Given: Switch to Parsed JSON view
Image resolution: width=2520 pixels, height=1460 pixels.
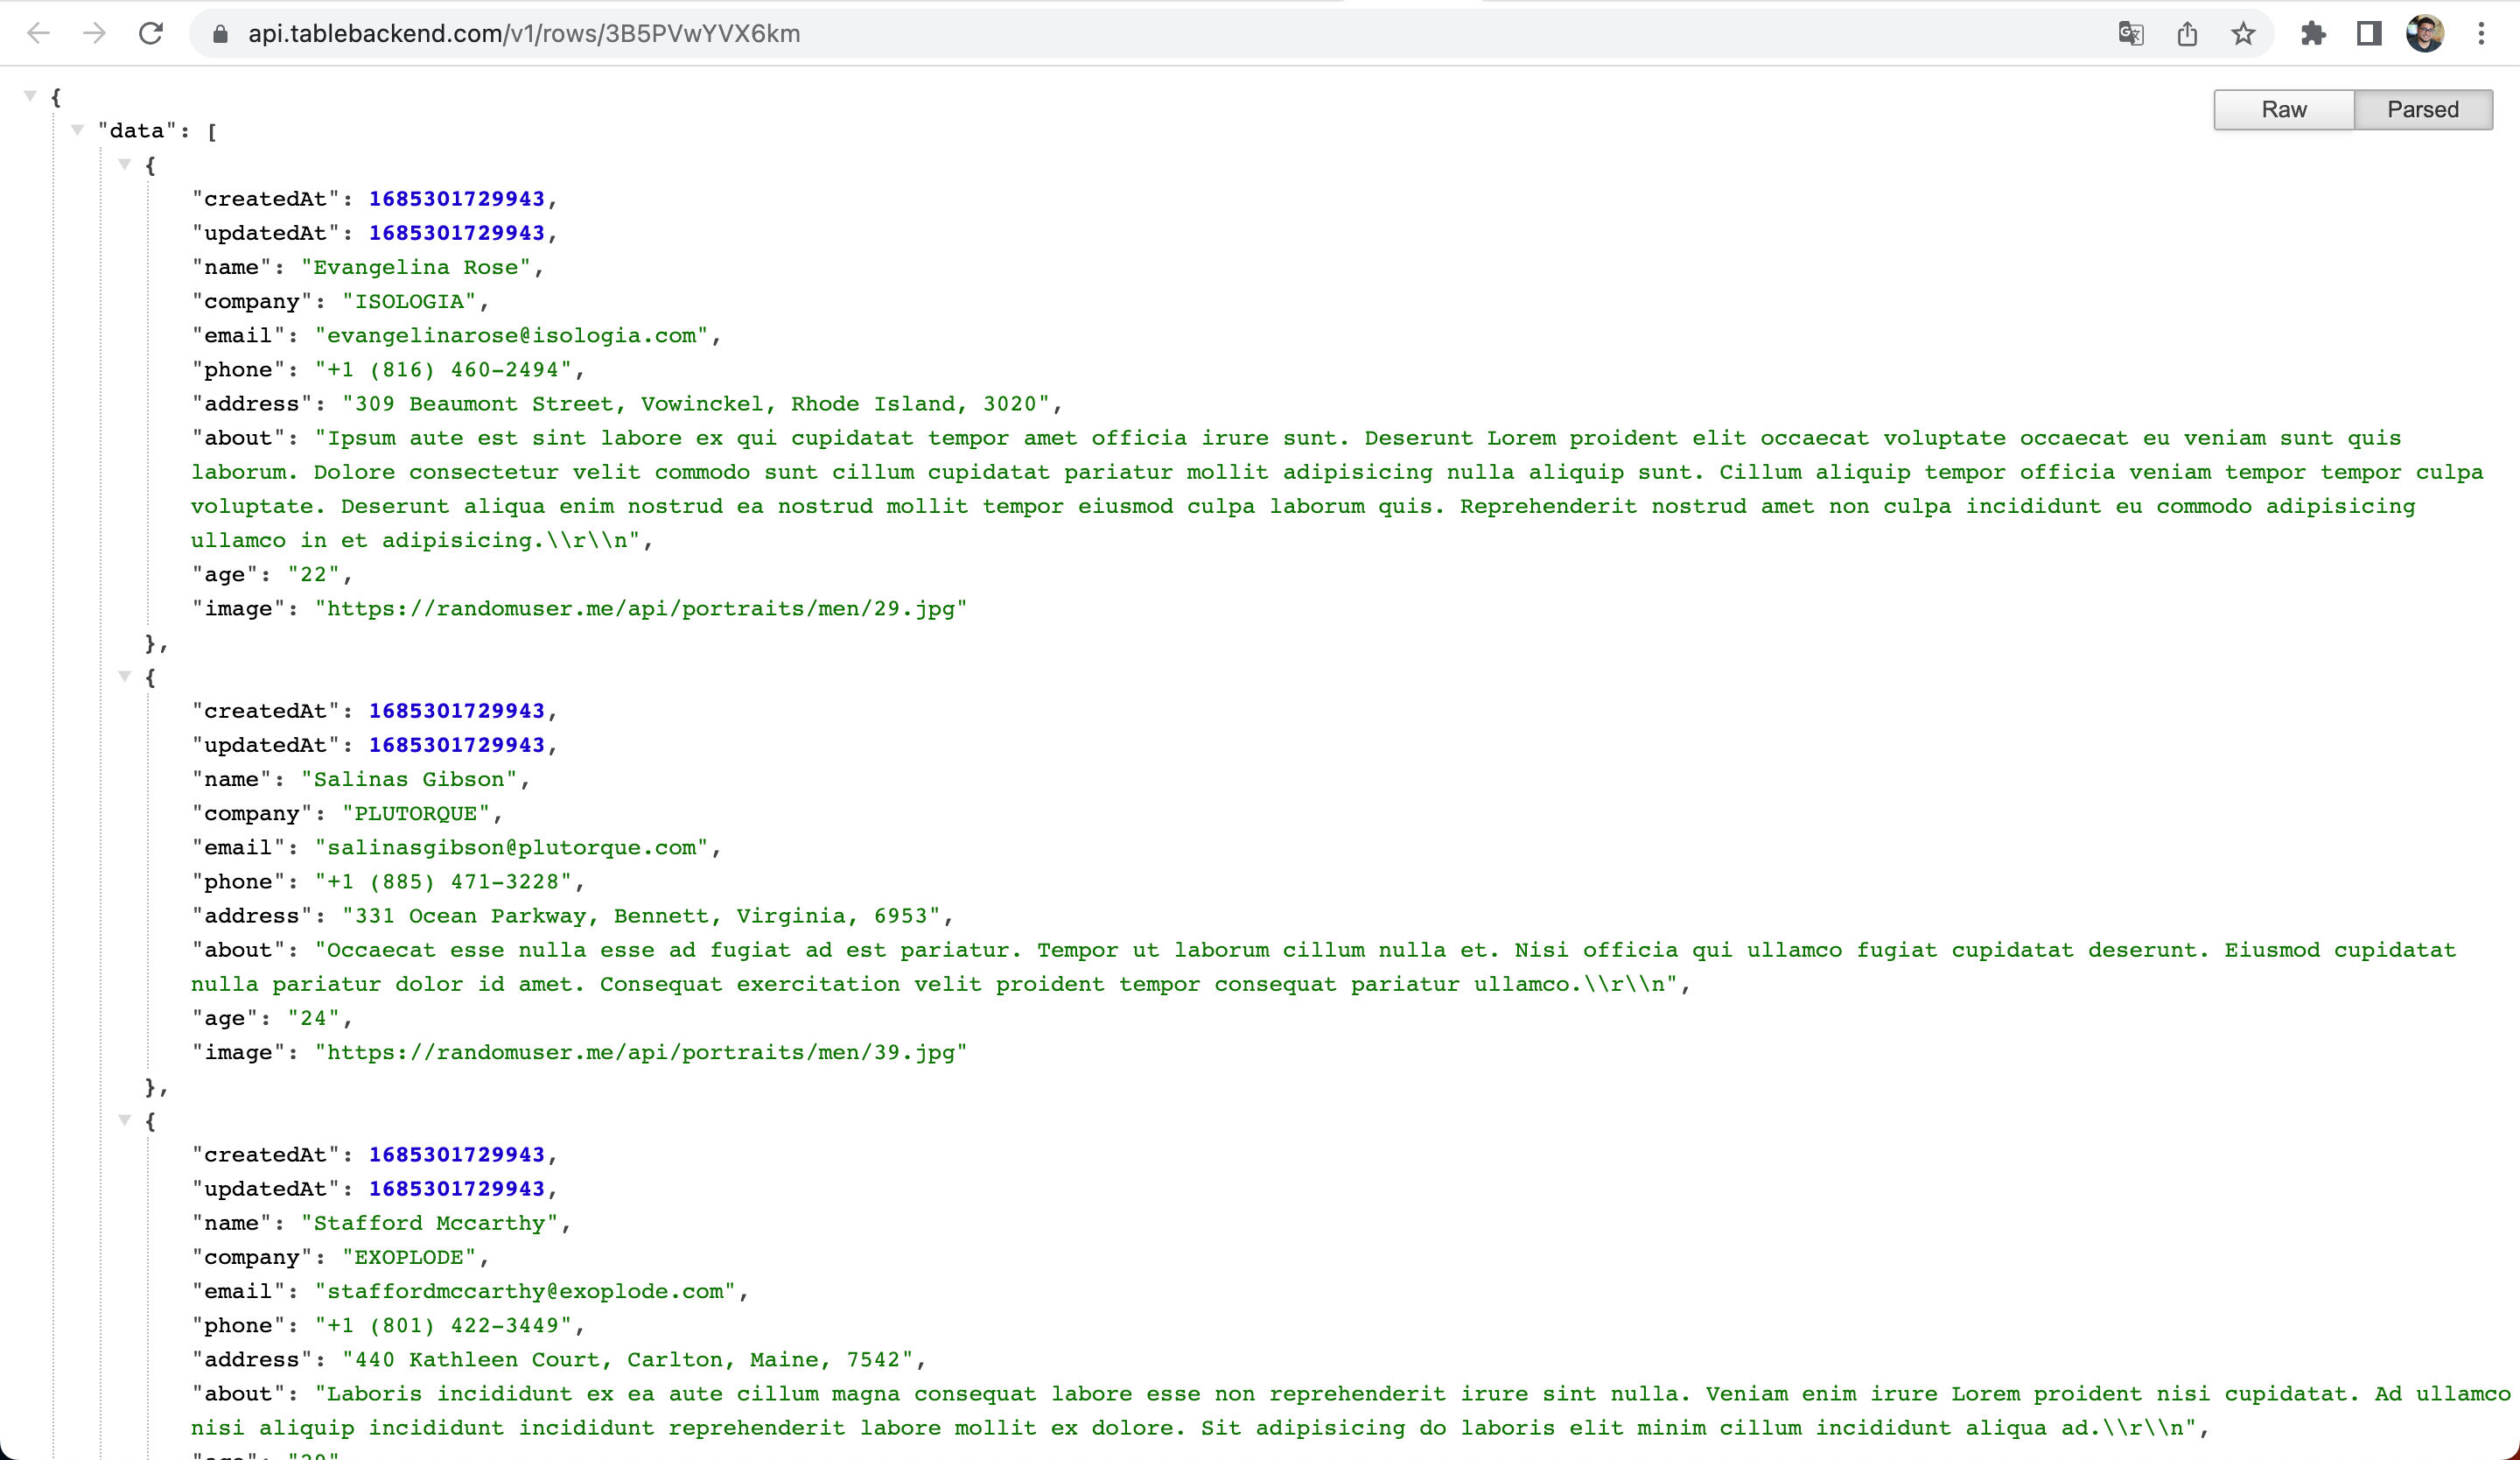Looking at the screenshot, I should 2423,110.
